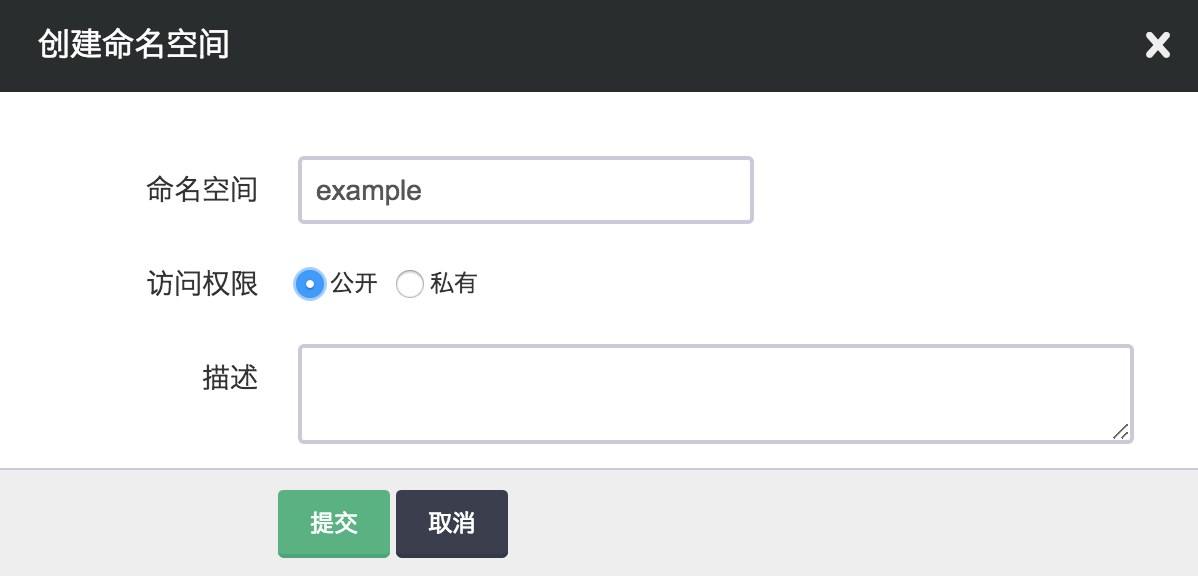The width and height of the screenshot is (1198, 576).
Task: Focus the 描述 text area
Action: 715,394
